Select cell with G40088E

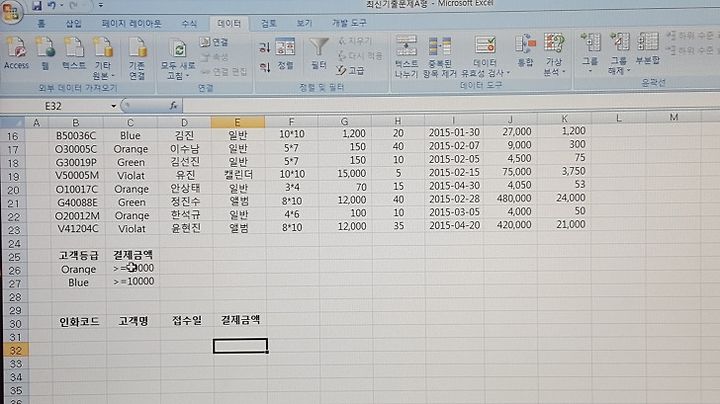pyautogui.click(x=77, y=202)
